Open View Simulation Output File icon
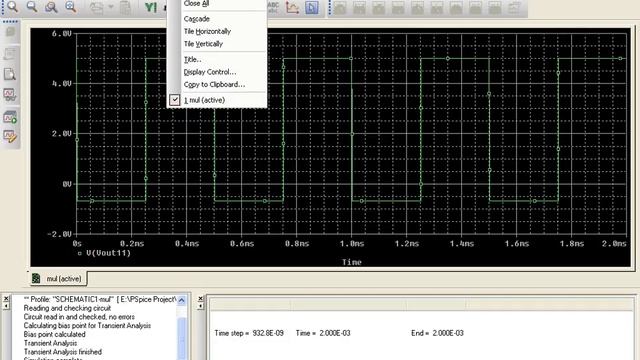 click(x=10, y=74)
